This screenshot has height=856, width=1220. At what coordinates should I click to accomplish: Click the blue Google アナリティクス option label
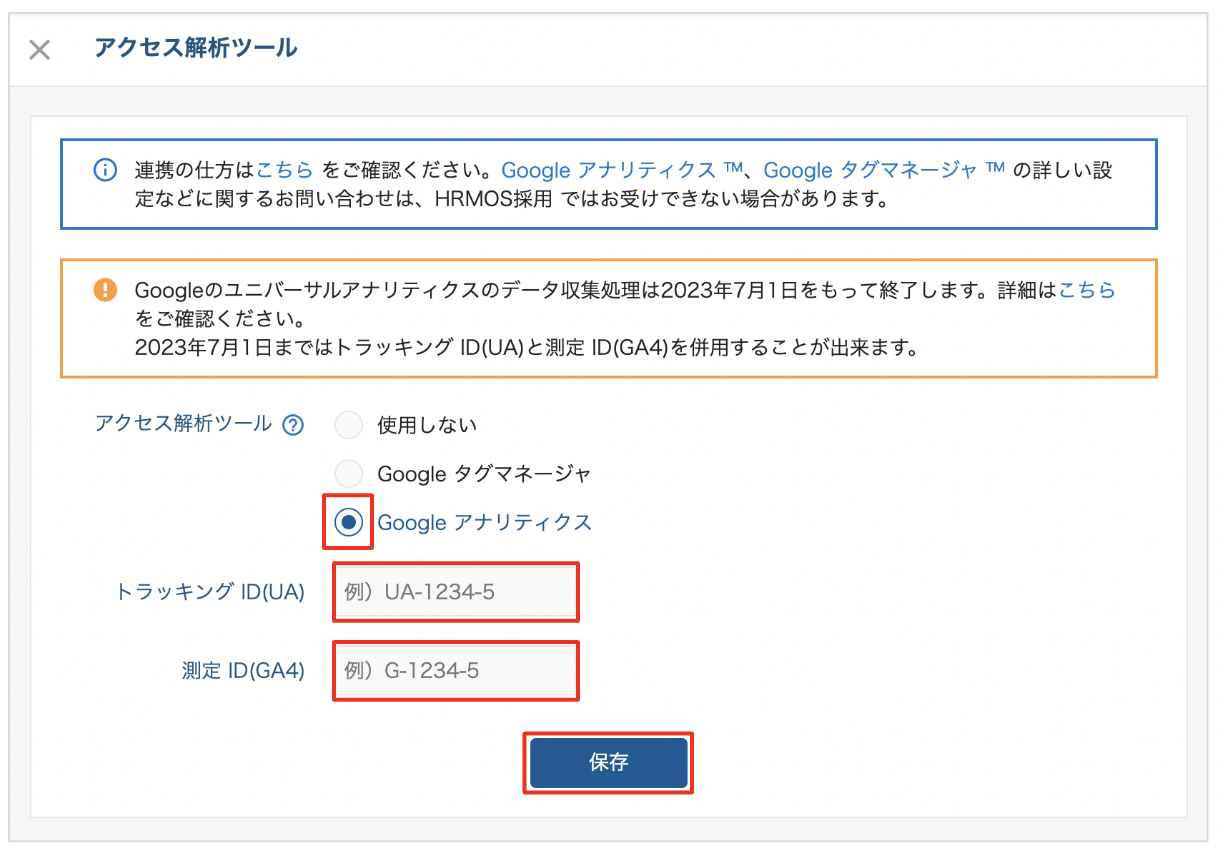click(484, 522)
